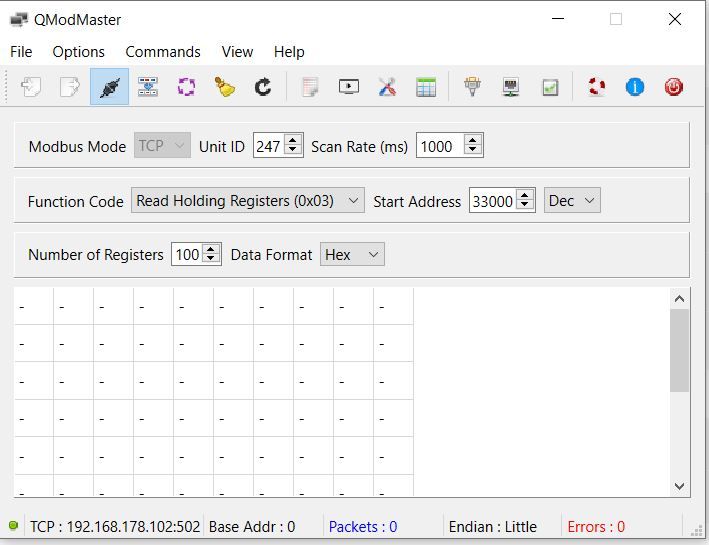Click the blue About info icon
The width and height of the screenshot is (709, 545).
click(x=635, y=86)
